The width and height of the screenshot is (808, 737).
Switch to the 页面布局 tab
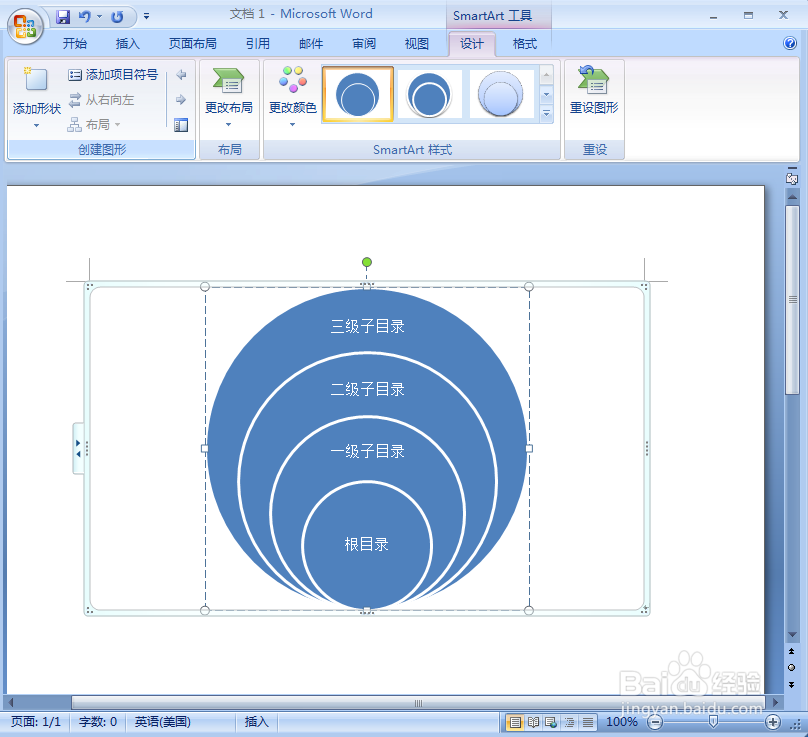192,43
